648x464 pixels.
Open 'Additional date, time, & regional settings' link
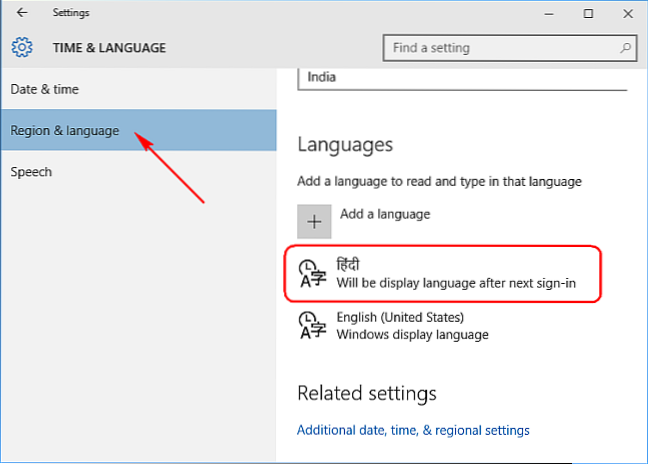click(413, 430)
